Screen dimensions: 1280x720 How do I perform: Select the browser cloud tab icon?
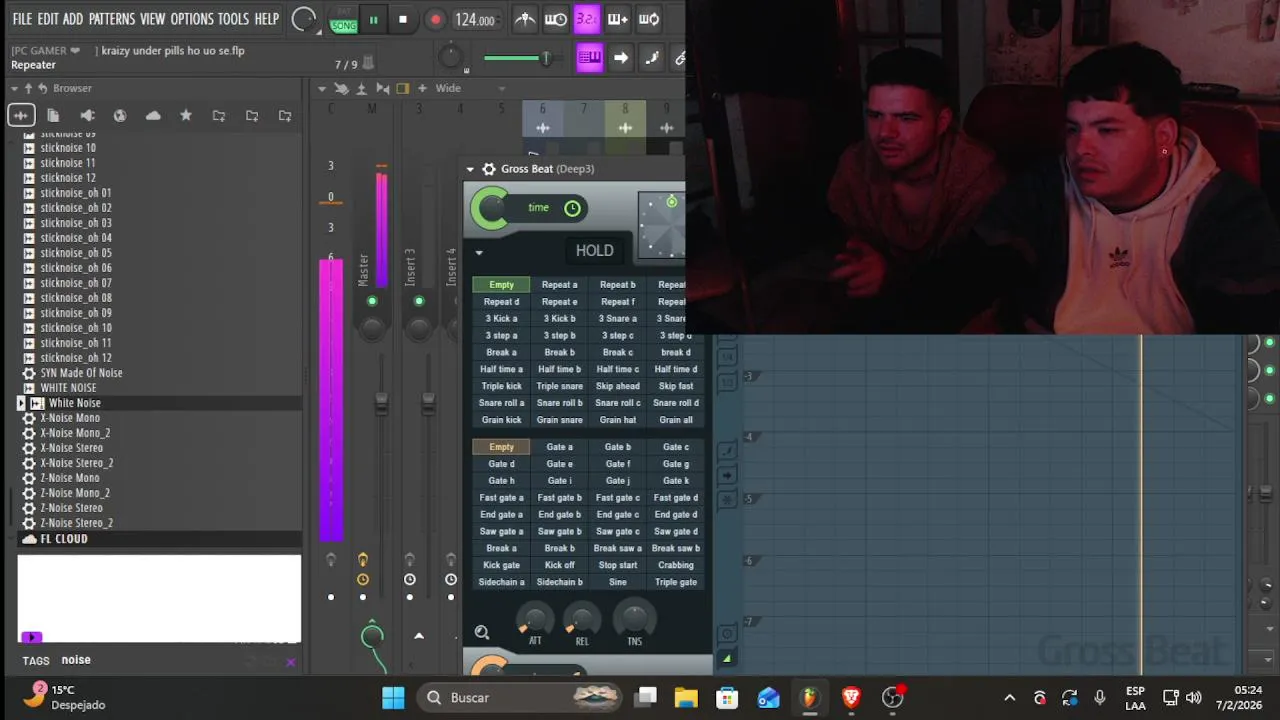click(x=153, y=115)
